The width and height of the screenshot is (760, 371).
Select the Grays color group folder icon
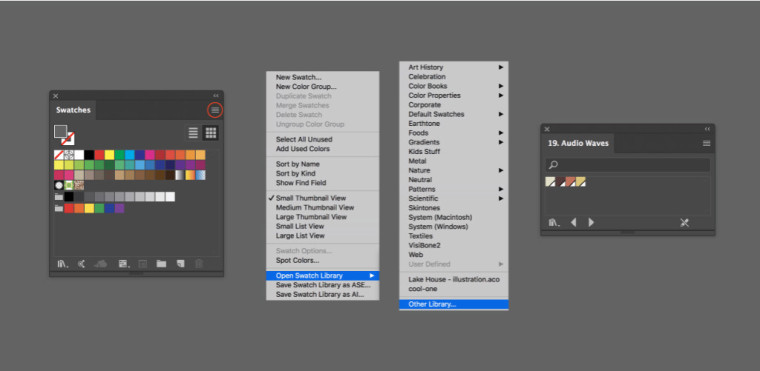pos(59,196)
